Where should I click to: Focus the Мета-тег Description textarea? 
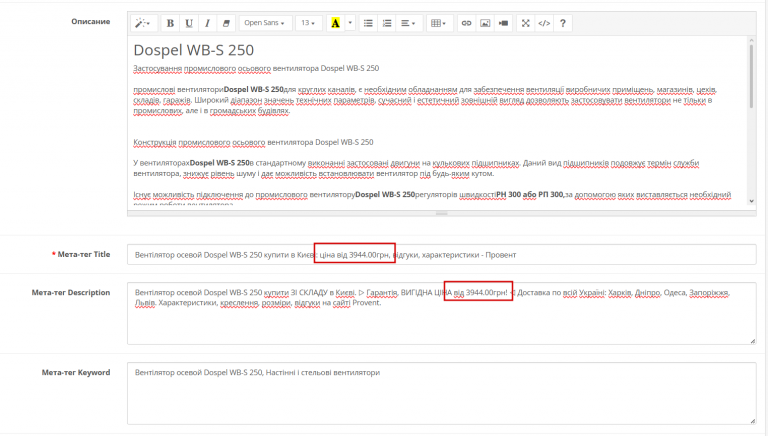pos(441,314)
